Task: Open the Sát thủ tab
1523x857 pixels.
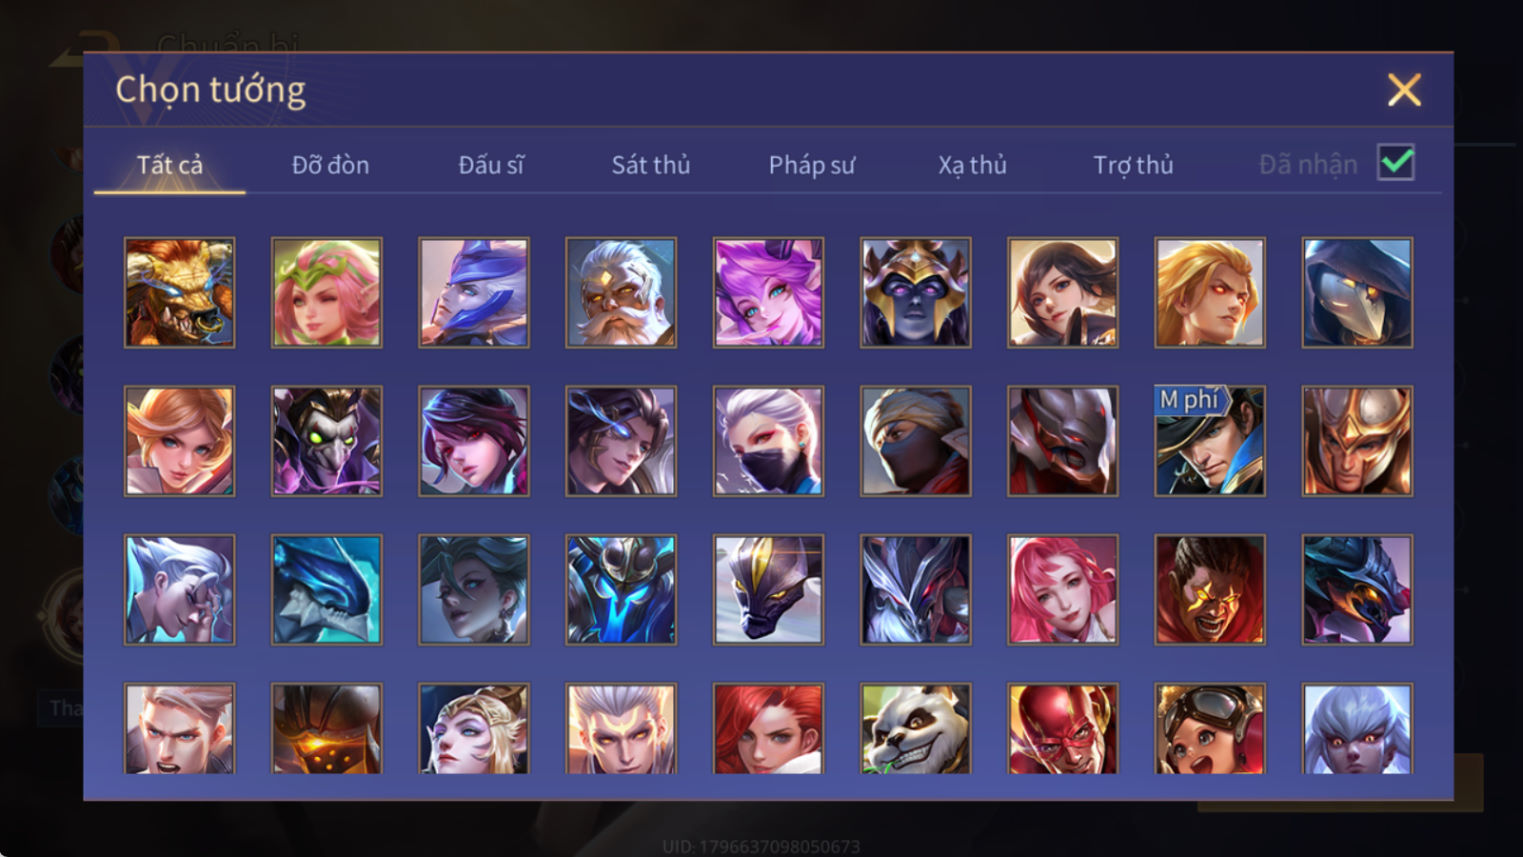Action: tap(651, 165)
